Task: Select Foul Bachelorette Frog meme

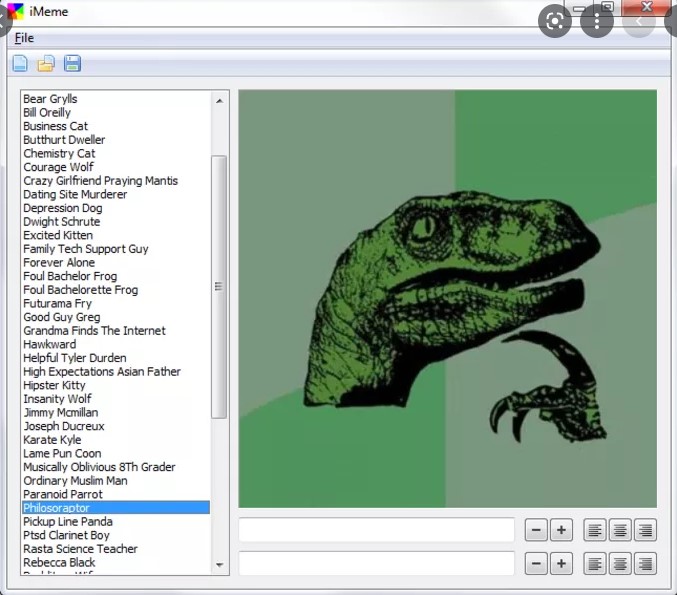Action: pos(81,290)
